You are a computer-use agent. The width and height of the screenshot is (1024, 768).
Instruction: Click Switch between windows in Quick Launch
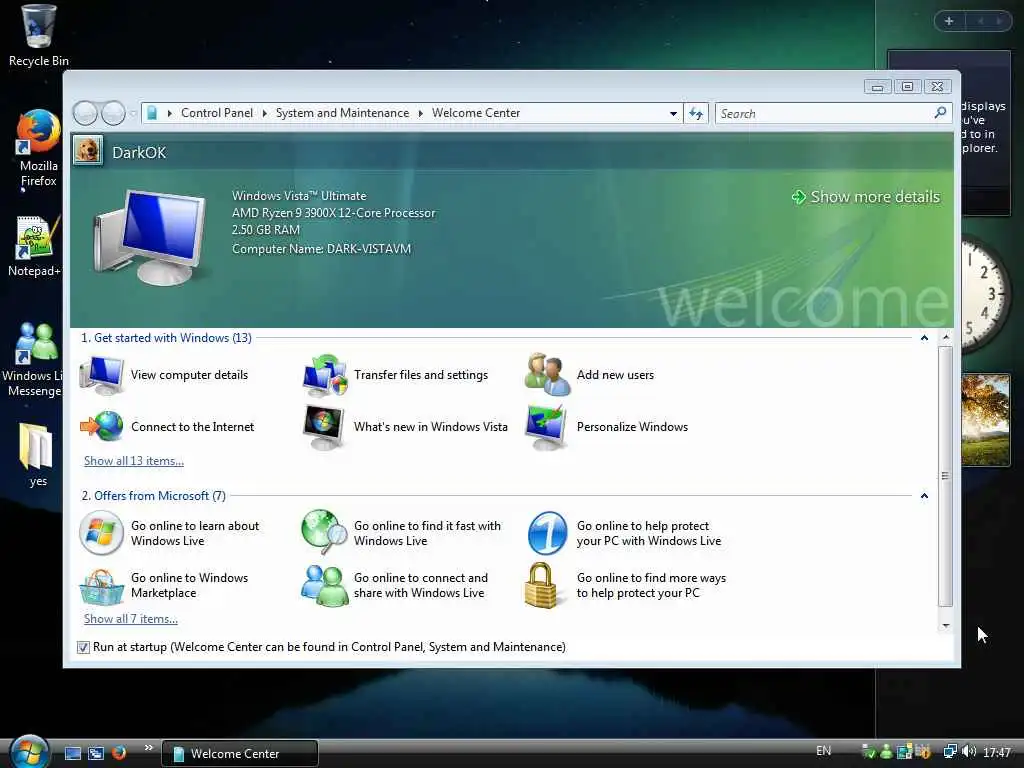point(96,753)
